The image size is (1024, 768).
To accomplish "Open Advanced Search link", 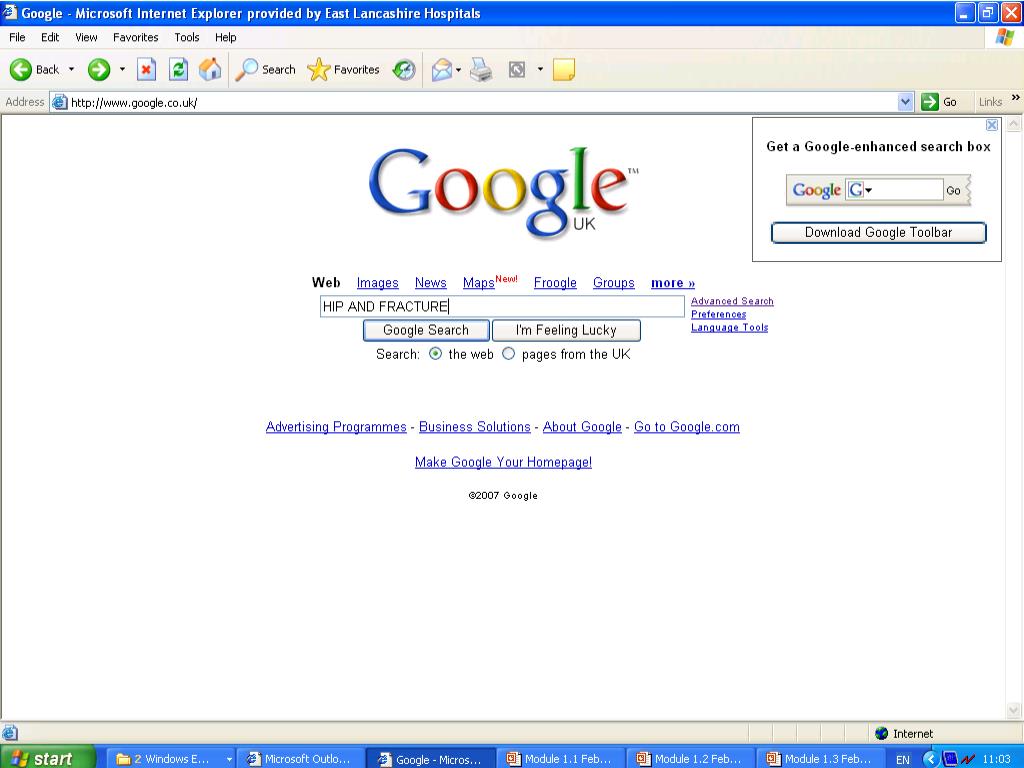I will coord(732,301).
